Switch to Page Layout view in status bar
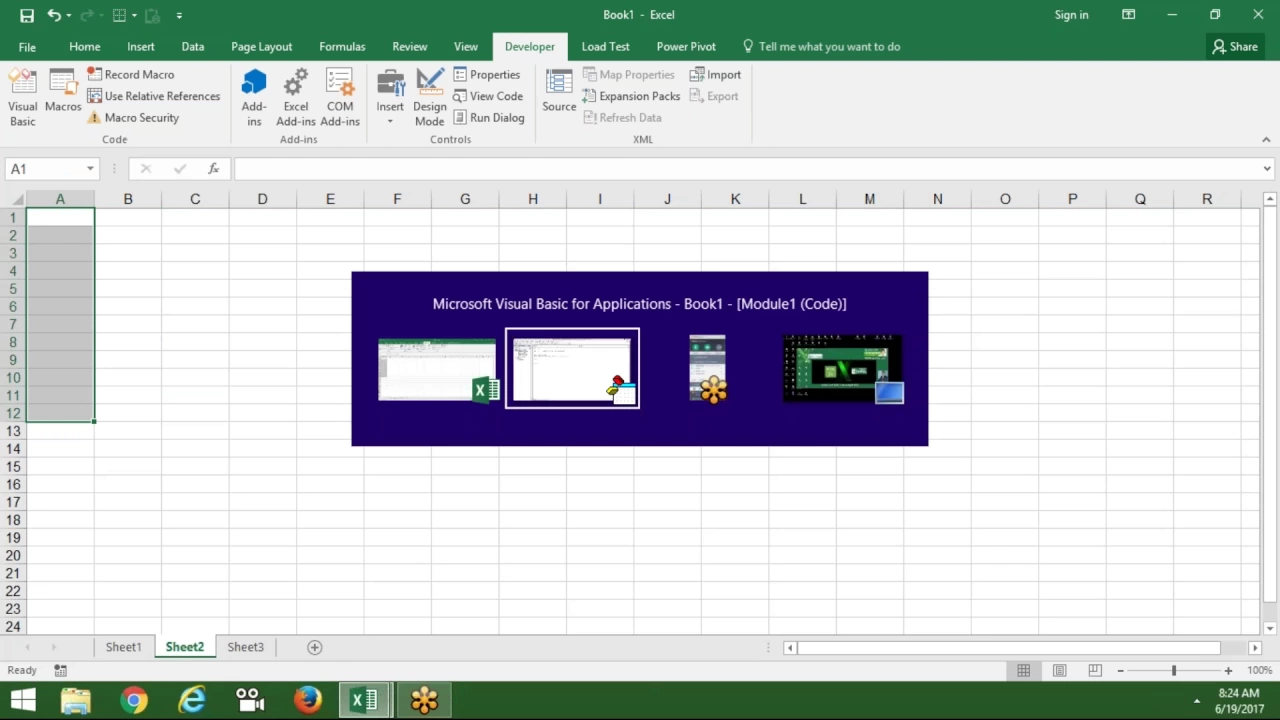The width and height of the screenshot is (1280, 720). tap(1059, 671)
